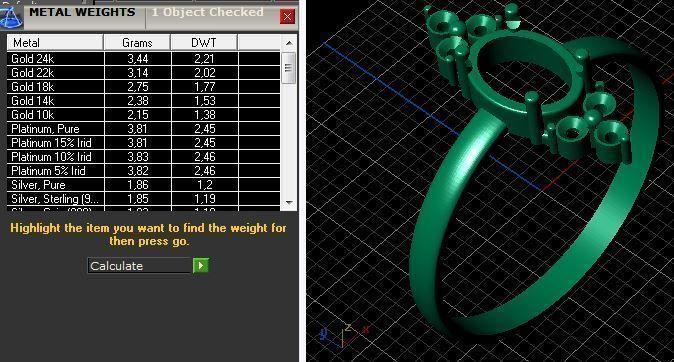
Task: Select the Gold 14k row
Action: click(x=144, y=101)
